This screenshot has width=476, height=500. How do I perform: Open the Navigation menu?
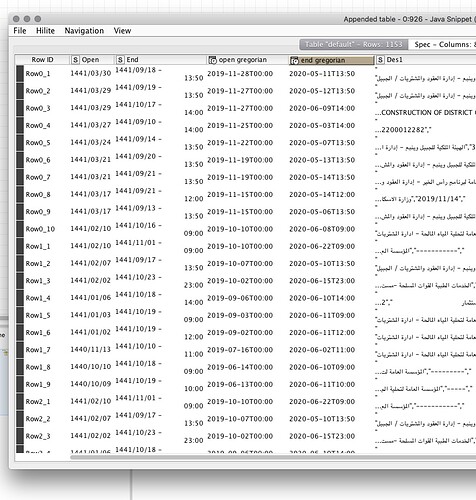pyautogui.click(x=84, y=31)
